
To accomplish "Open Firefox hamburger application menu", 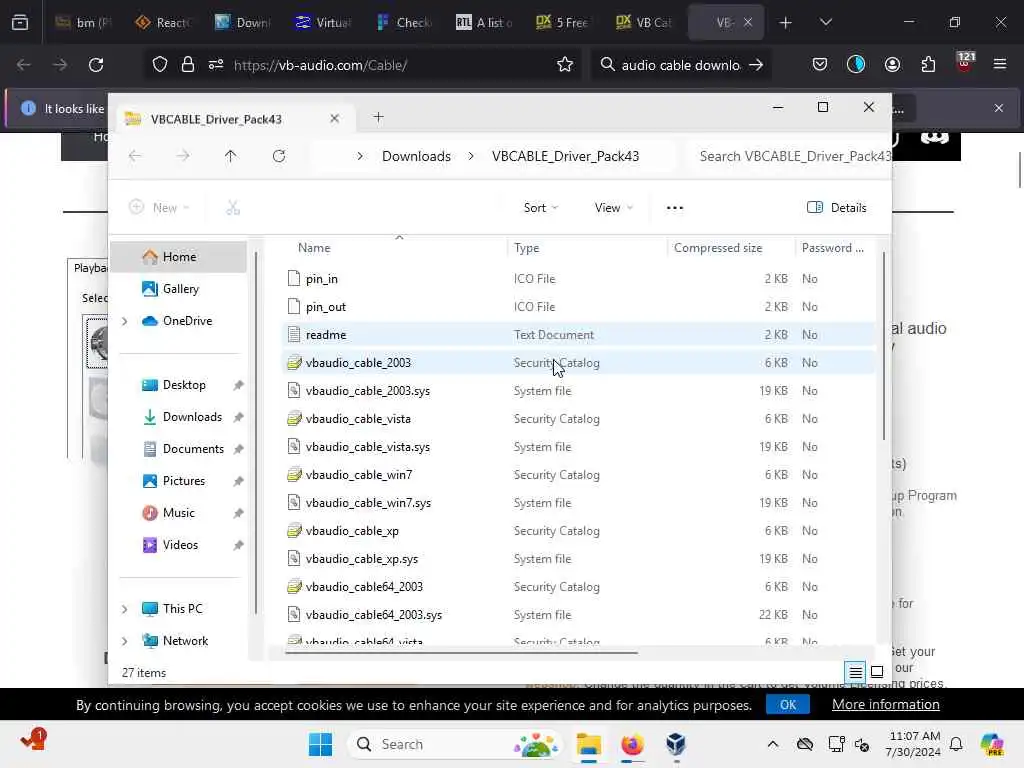I will tap(1000, 65).
